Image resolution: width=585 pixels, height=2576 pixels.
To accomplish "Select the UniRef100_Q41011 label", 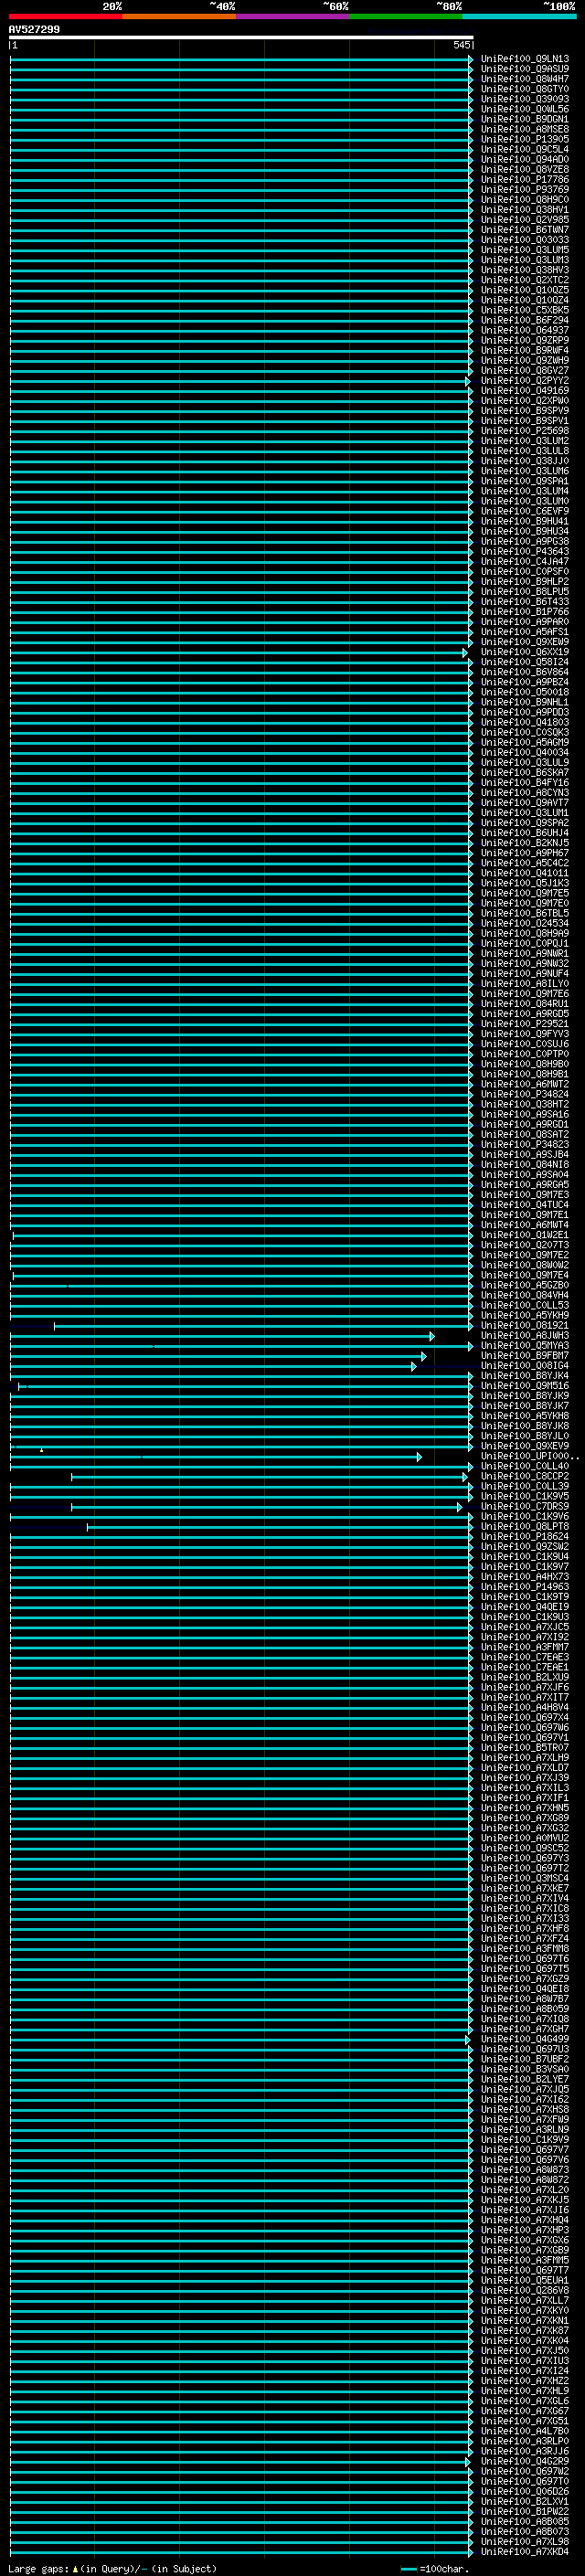I will coord(525,873).
